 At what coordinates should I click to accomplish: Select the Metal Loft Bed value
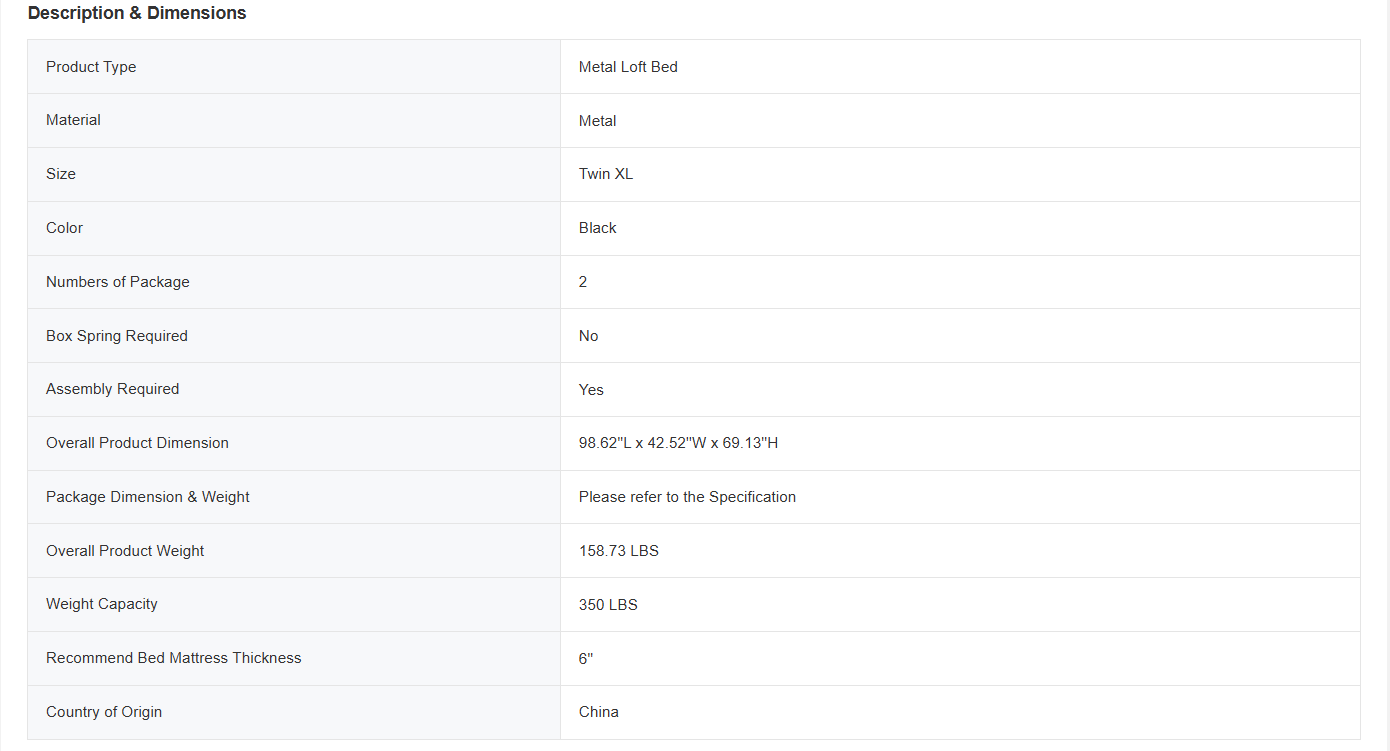pyautogui.click(x=628, y=67)
